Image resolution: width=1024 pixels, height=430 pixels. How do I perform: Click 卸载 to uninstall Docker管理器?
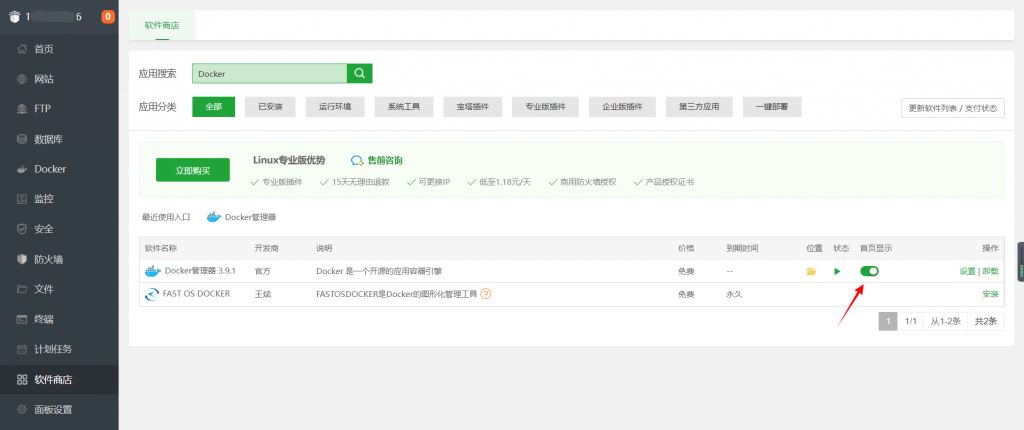pyautogui.click(x=991, y=271)
